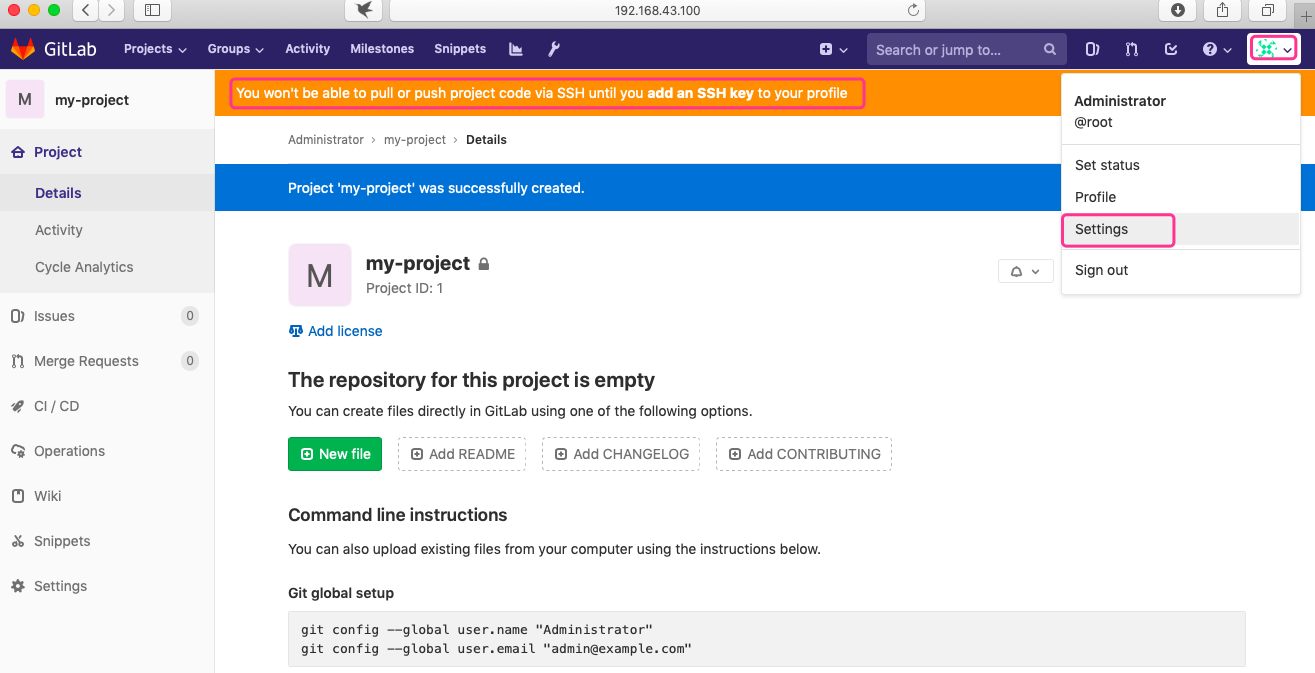1315x673 pixels.
Task: Click the Project ID: 1 text
Action: pos(405,288)
